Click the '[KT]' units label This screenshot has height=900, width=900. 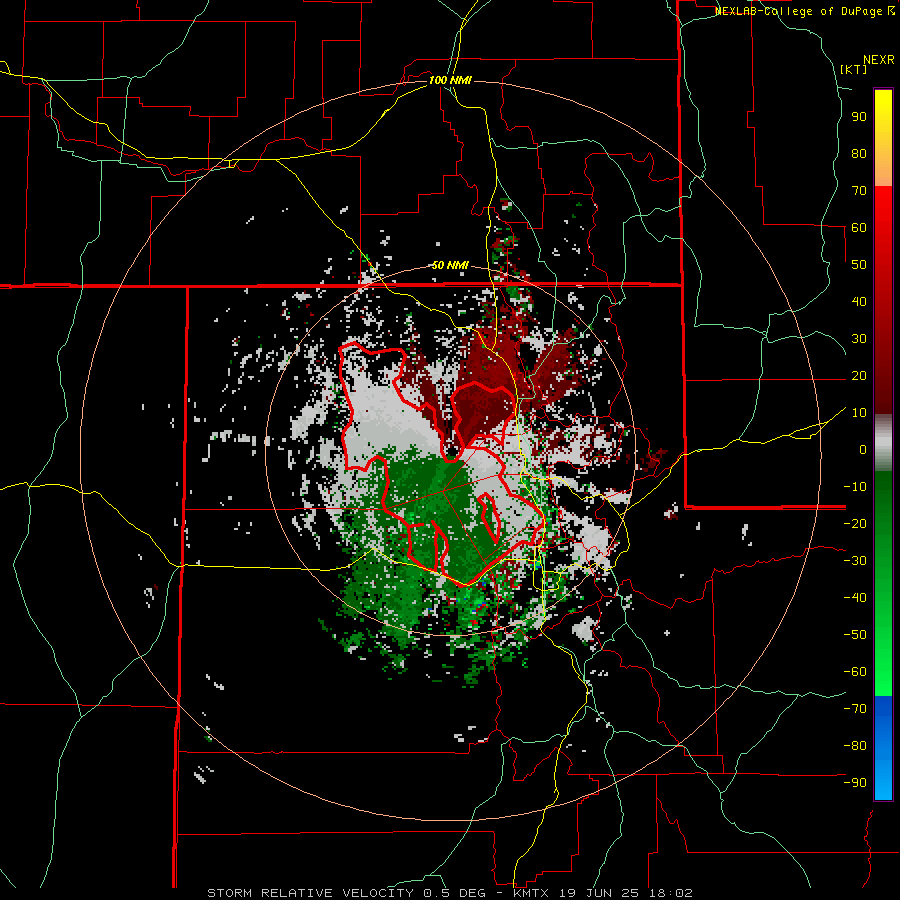coord(853,69)
